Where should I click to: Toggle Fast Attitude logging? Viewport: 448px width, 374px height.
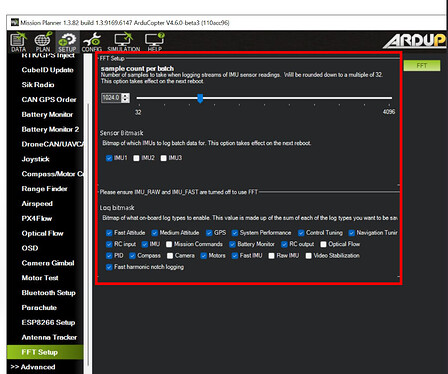click(109, 233)
